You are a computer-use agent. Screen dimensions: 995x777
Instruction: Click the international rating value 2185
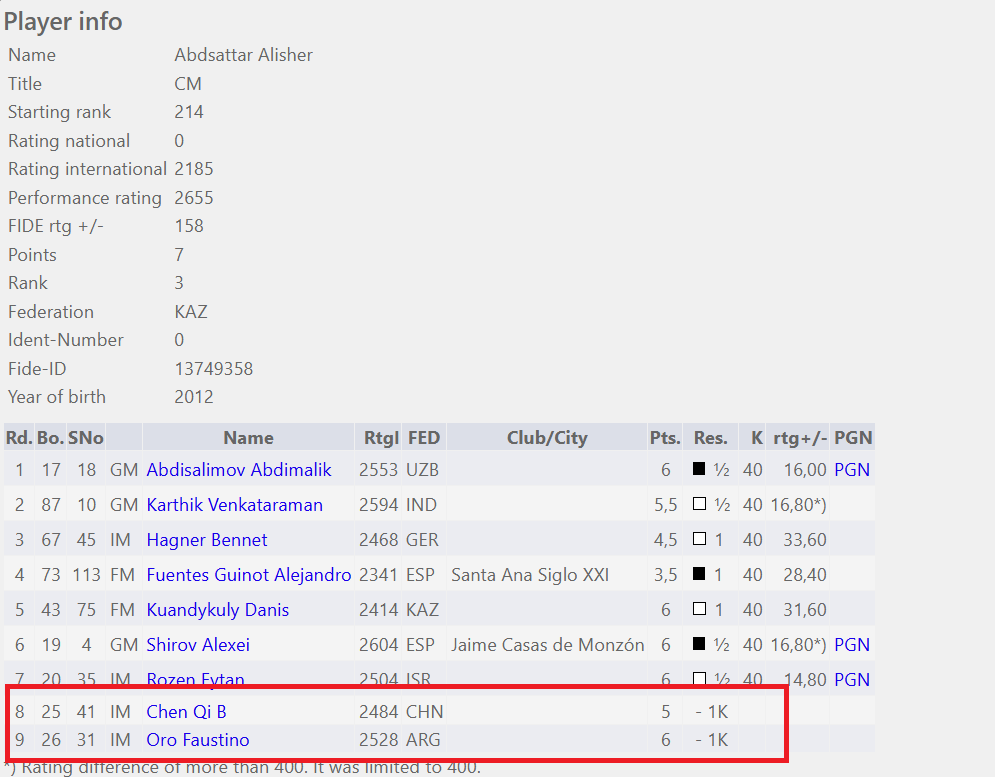194,169
